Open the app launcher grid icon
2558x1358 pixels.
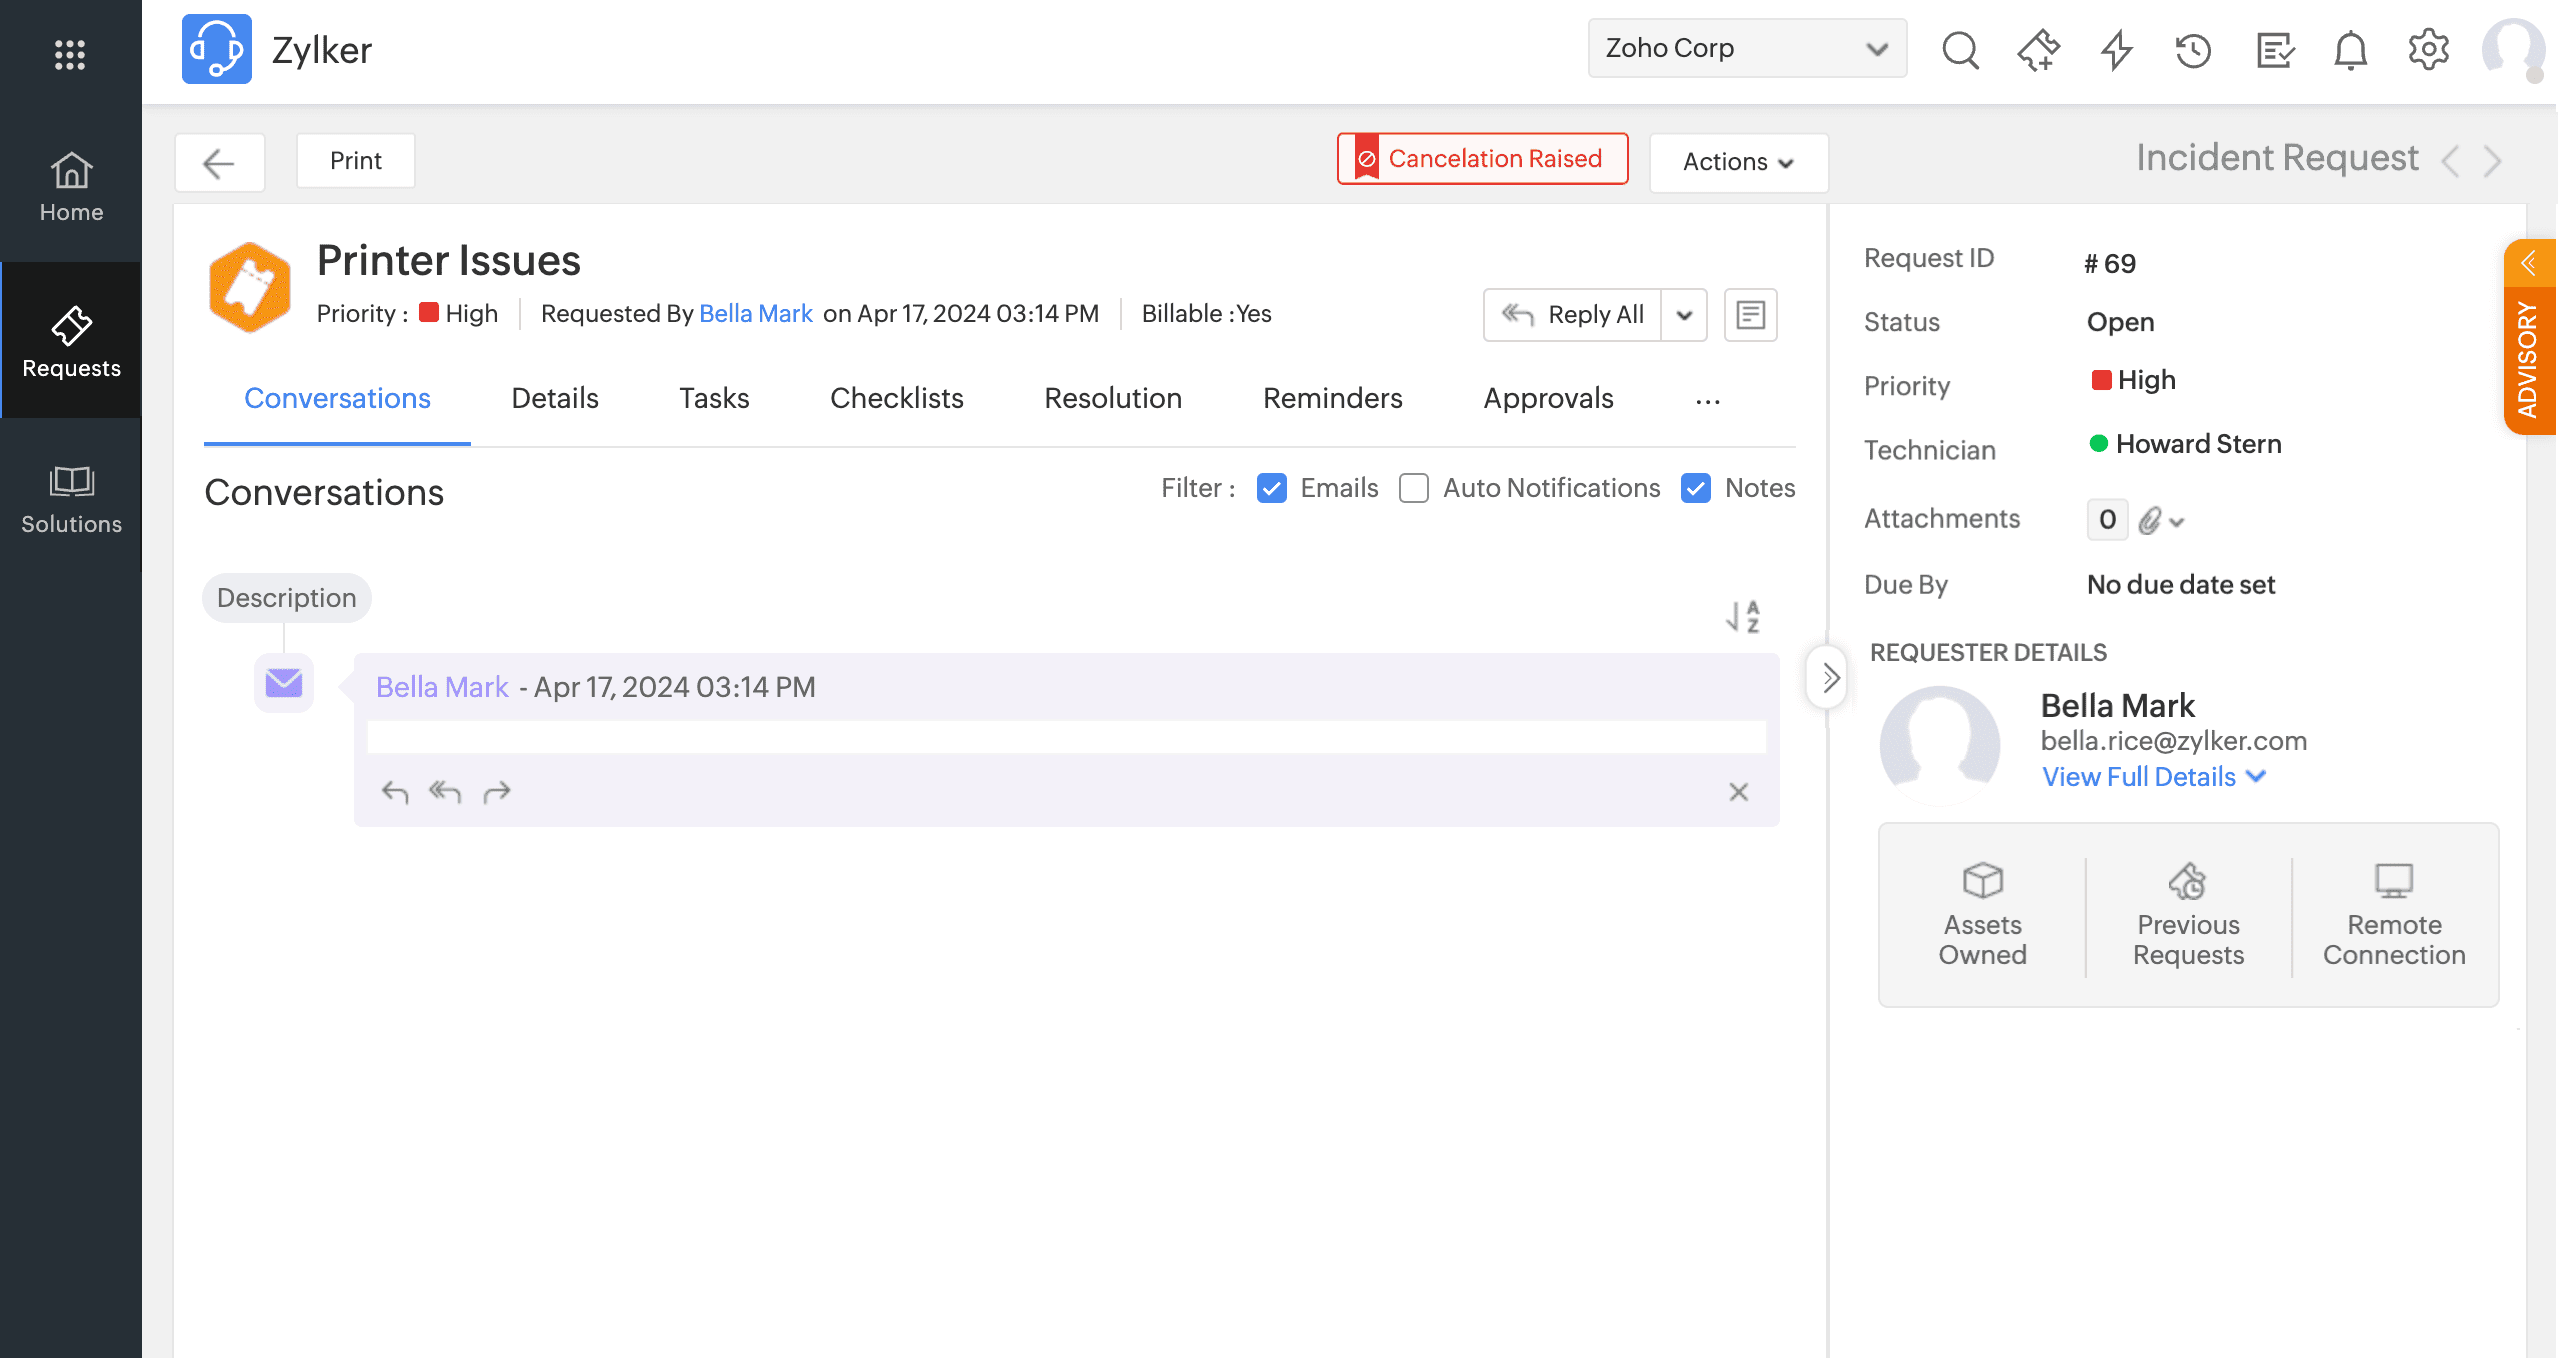[x=70, y=55]
